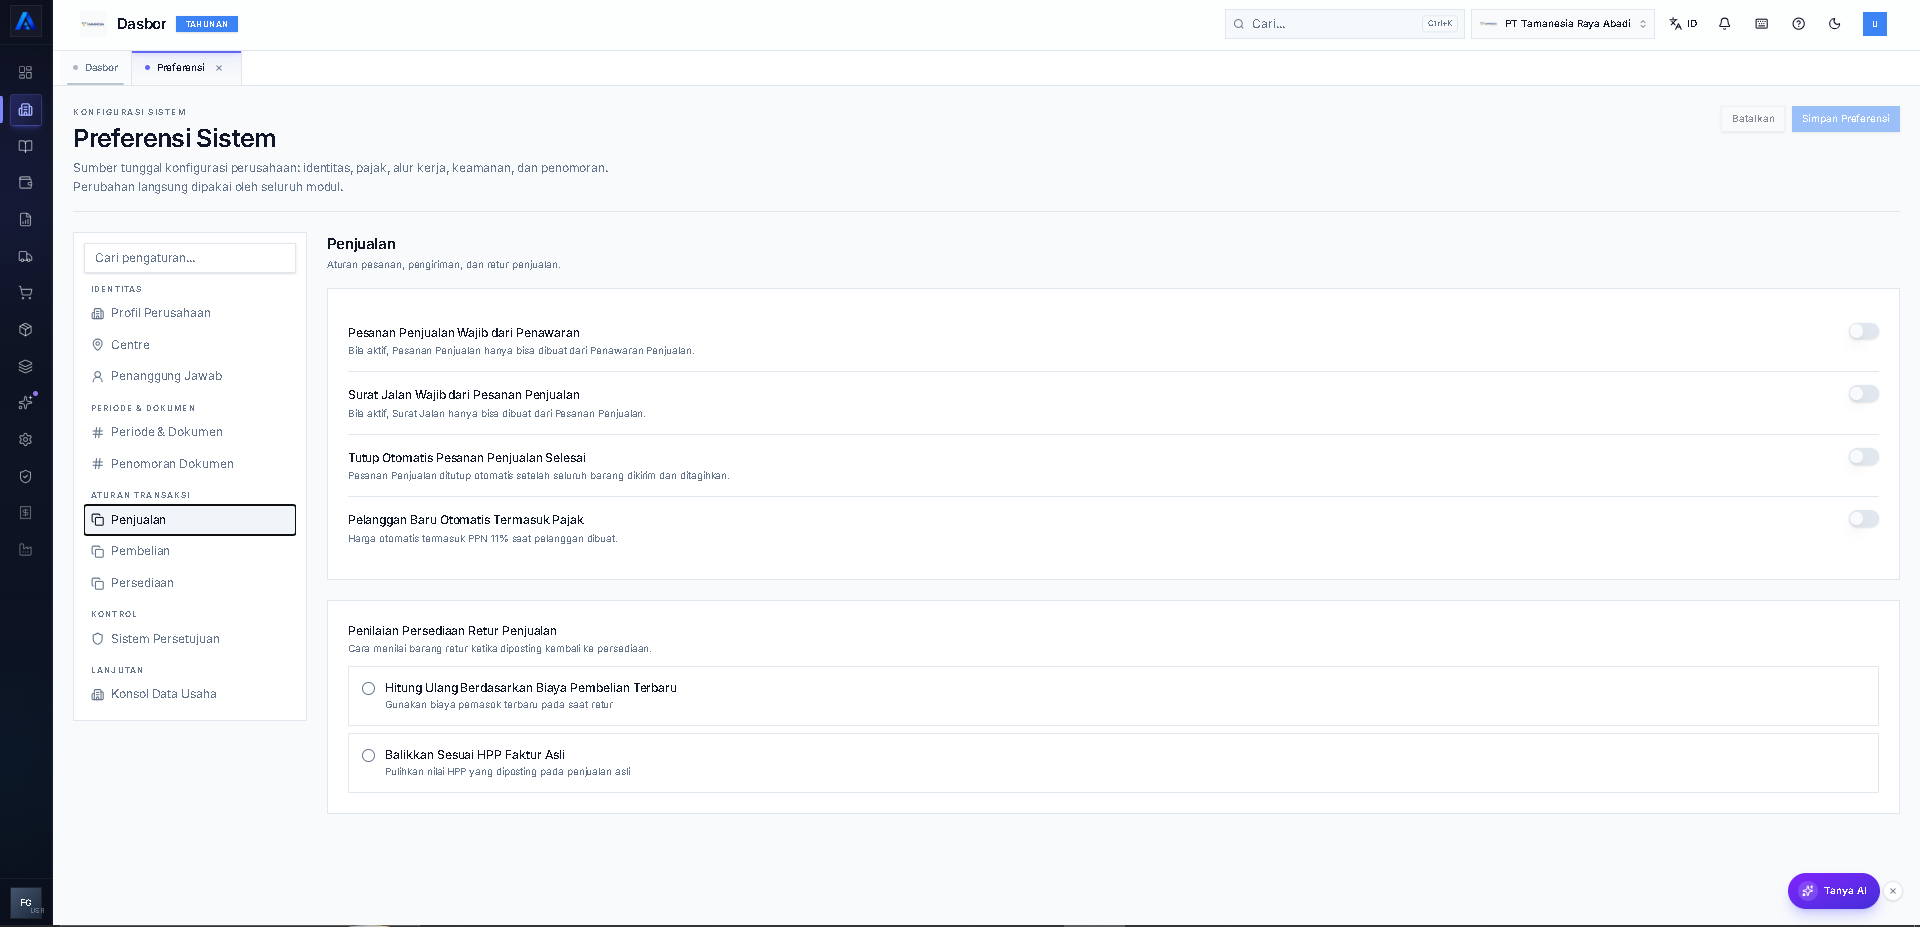Screen dimensions: 1920x927
Task: Open the folder sidebar icon
Action: 26,550
